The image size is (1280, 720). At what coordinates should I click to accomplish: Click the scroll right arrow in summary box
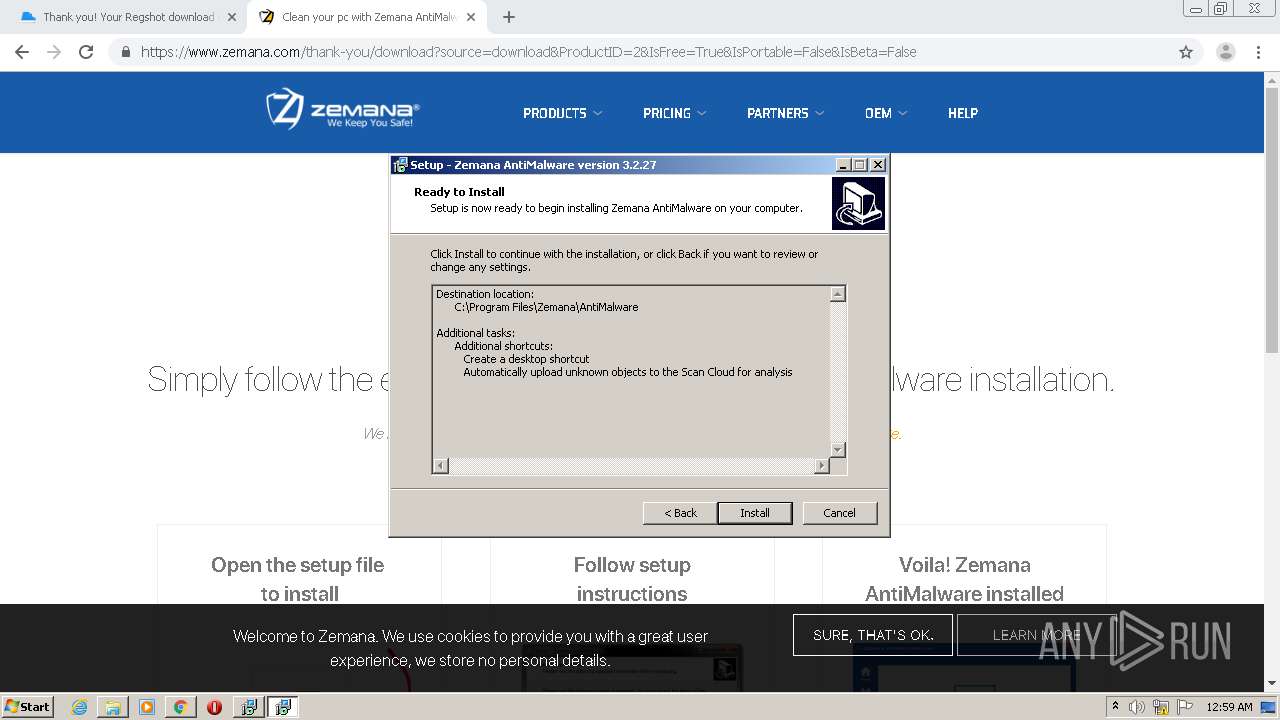(x=822, y=466)
